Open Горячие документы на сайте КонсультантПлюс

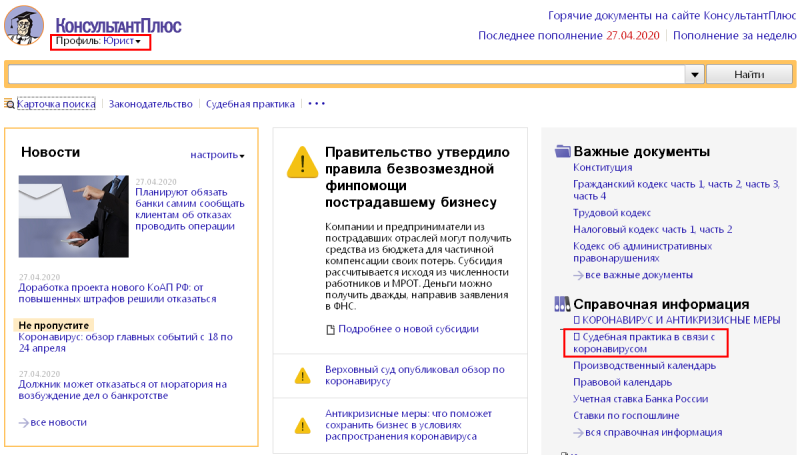(672, 16)
